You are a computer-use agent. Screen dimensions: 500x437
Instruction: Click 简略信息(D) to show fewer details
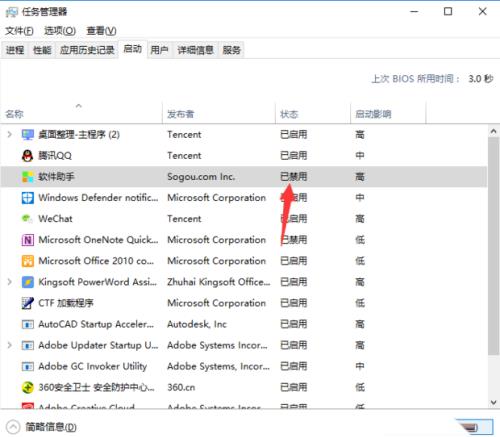pos(51,427)
